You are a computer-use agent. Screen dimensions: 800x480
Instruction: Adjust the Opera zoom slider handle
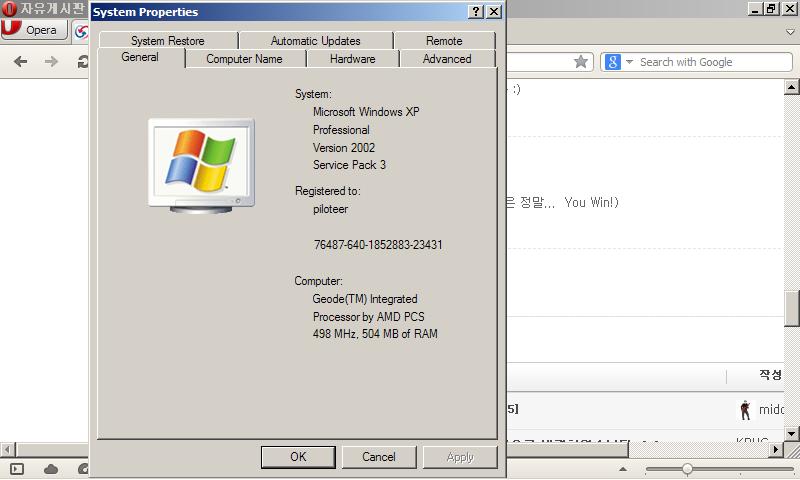pos(687,469)
